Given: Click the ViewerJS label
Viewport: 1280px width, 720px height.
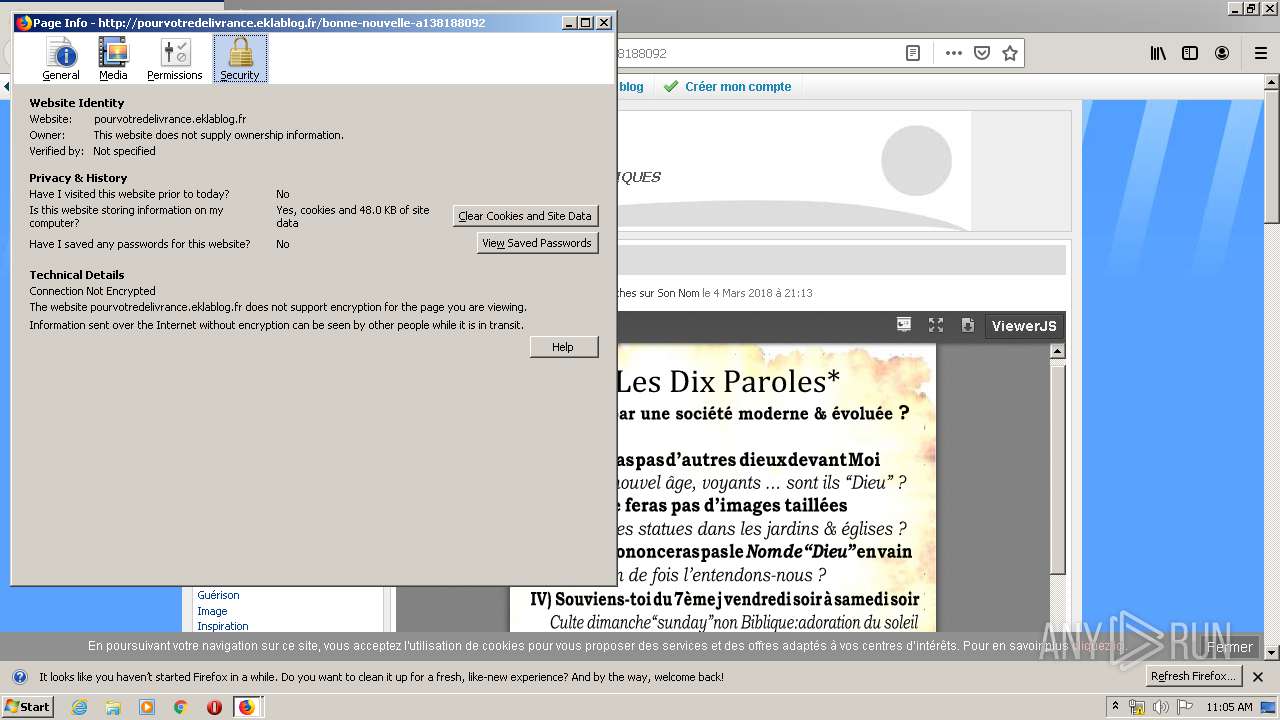Looking at the screenshot, I should (1023, 326).
